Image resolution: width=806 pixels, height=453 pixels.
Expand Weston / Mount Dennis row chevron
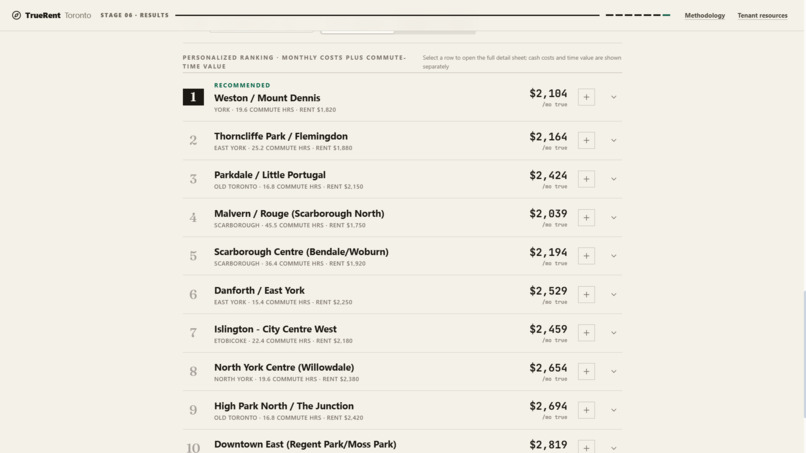613,97
